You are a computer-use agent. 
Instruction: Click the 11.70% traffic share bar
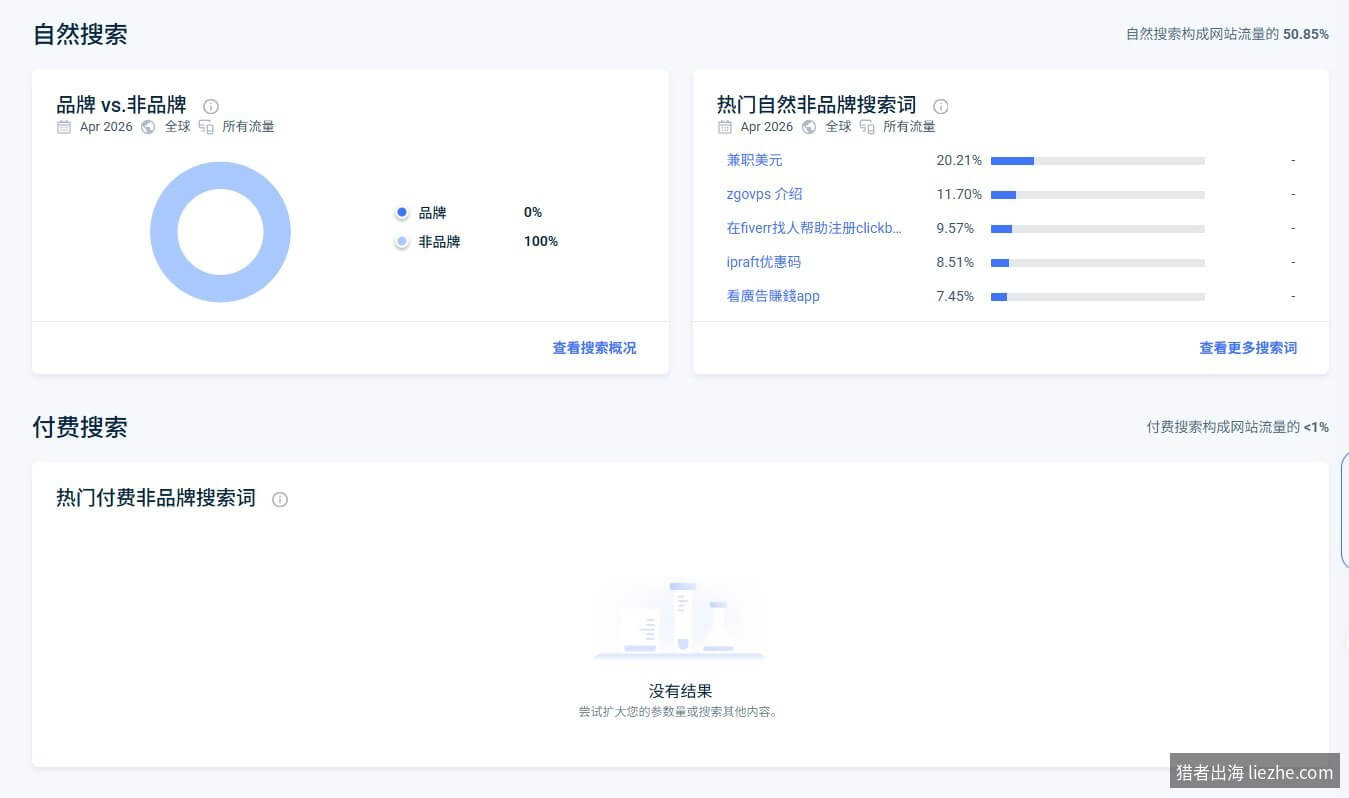coord(1098,195)
